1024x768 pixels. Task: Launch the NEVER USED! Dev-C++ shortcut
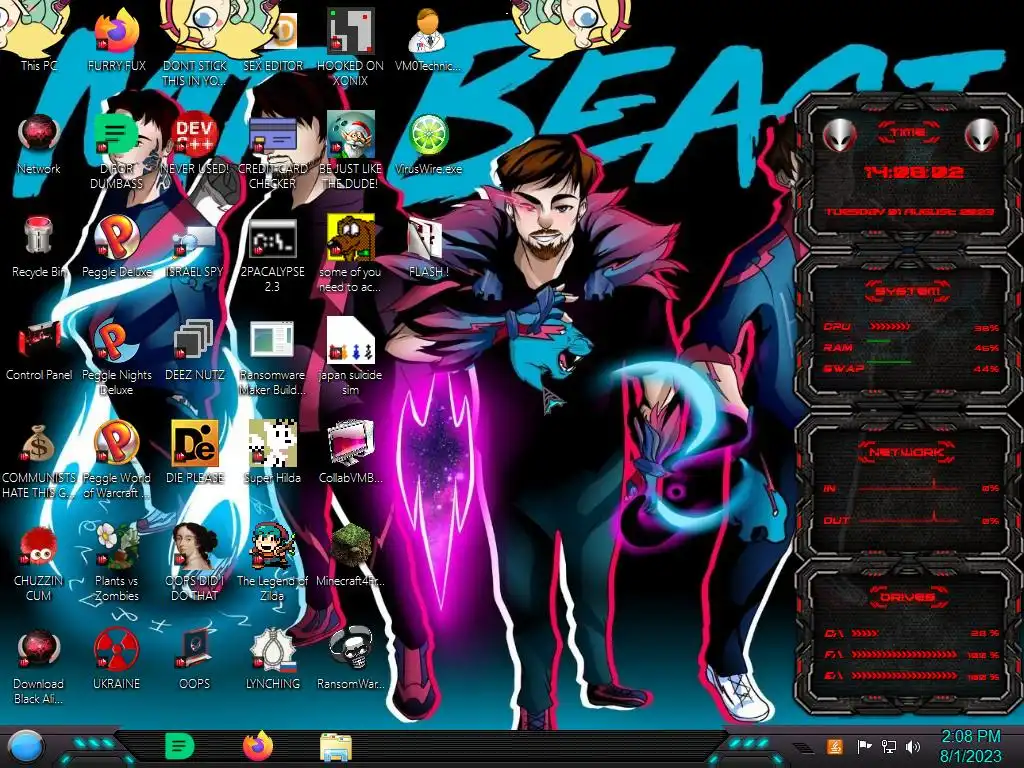(x=195, y=144)
